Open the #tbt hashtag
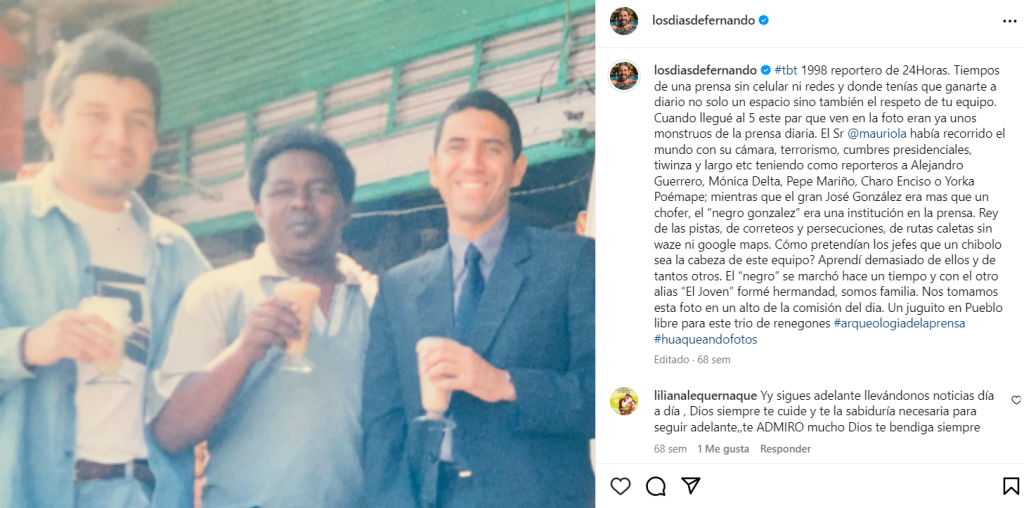The height and width of the screenshot is (508, 1024). click(786, 70)
